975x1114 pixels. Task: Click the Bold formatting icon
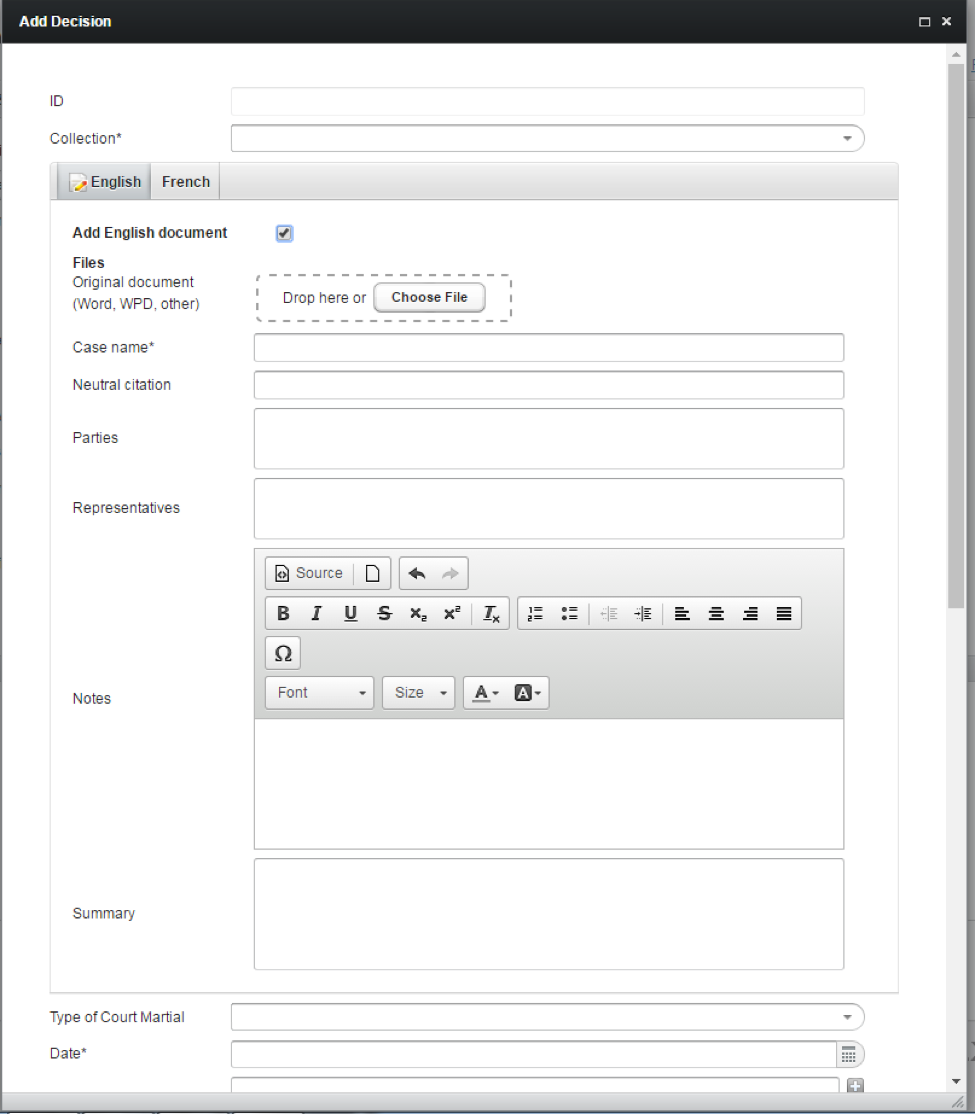pyautogui.click(x=283, y=614)
